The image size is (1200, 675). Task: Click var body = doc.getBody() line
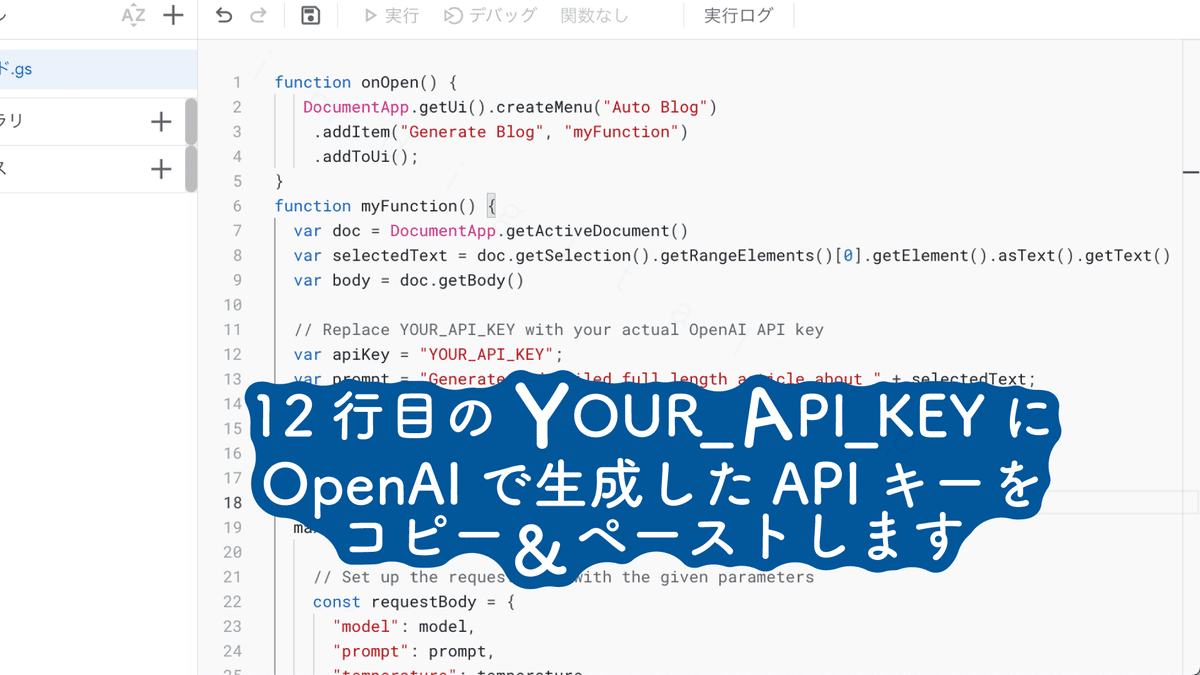tap(408, 280)
